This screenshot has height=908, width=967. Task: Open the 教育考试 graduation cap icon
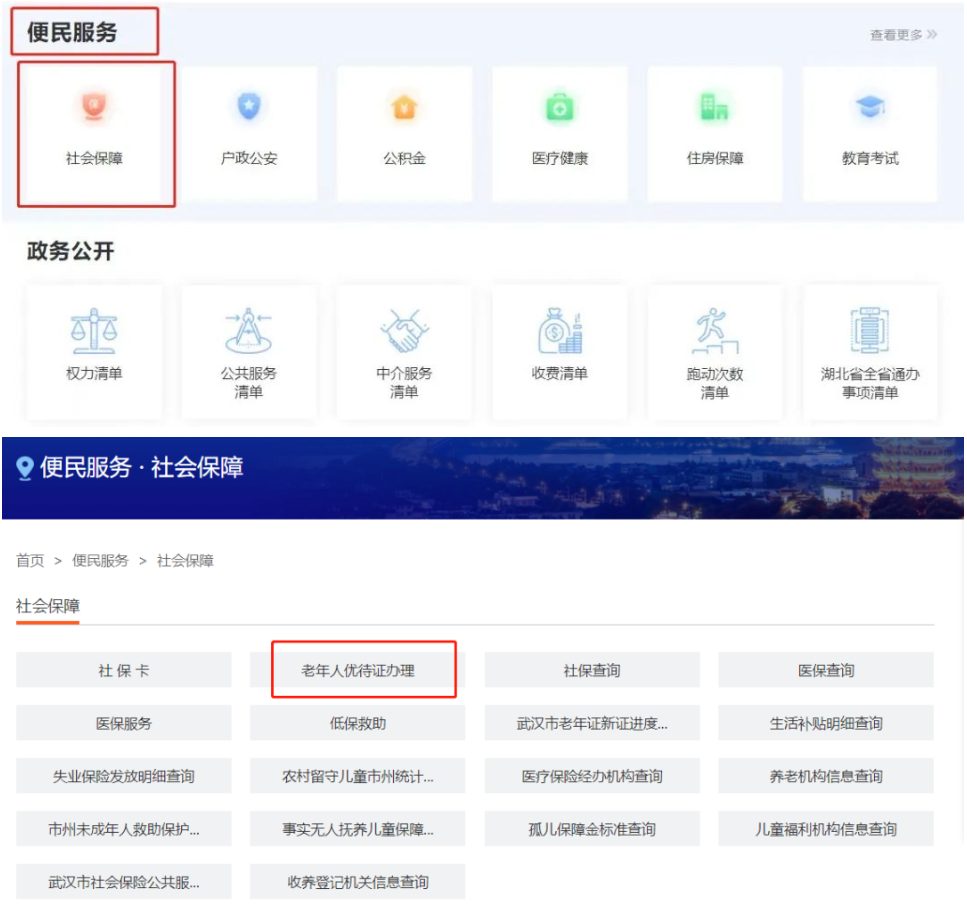[x=870, y=106]
